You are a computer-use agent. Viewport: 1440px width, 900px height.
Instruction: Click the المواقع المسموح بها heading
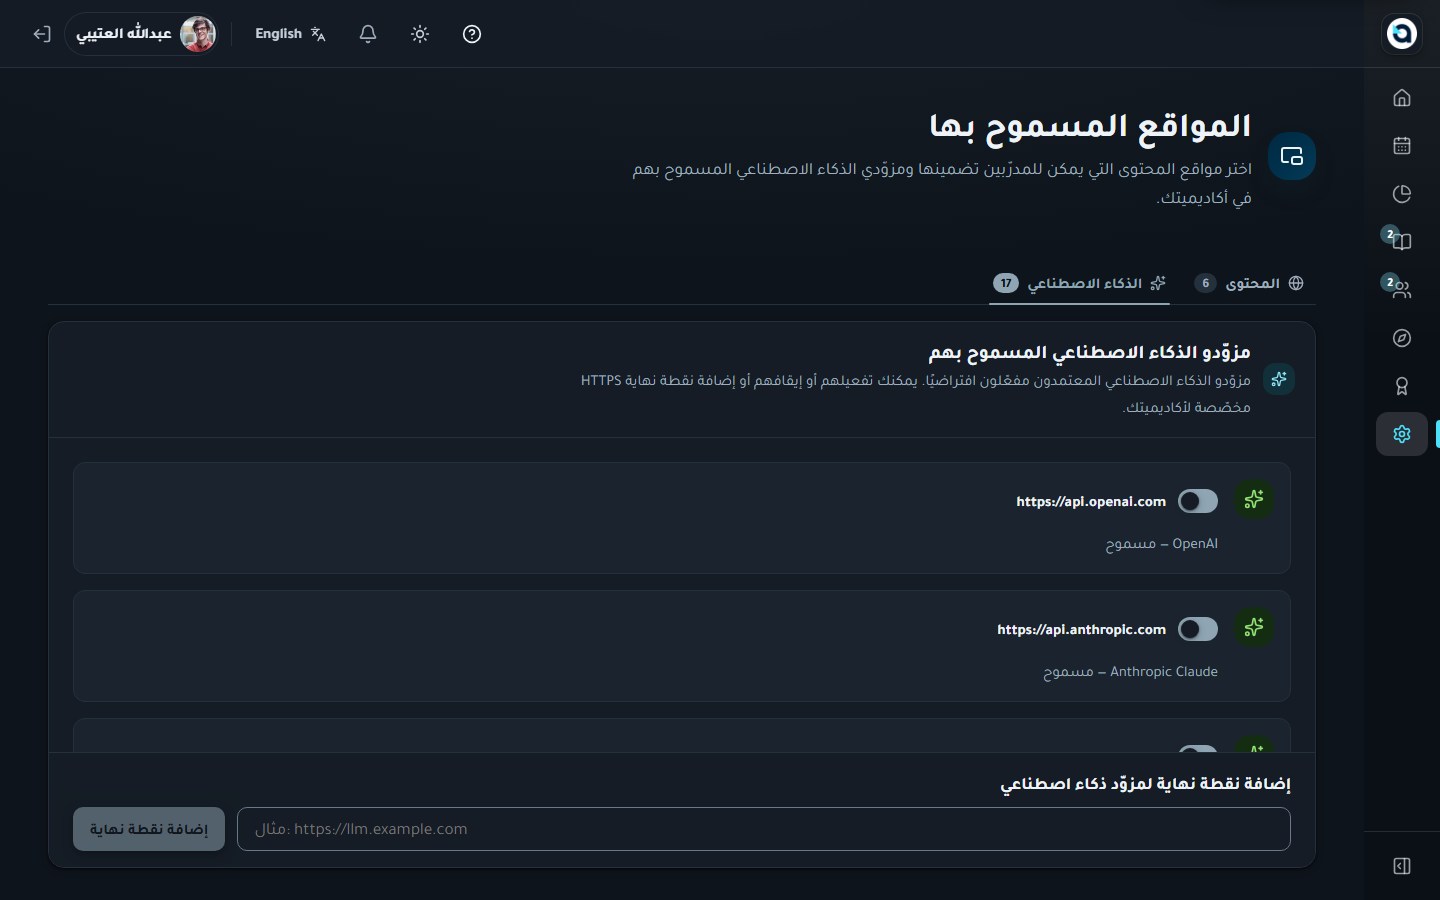click(1090, 126)
